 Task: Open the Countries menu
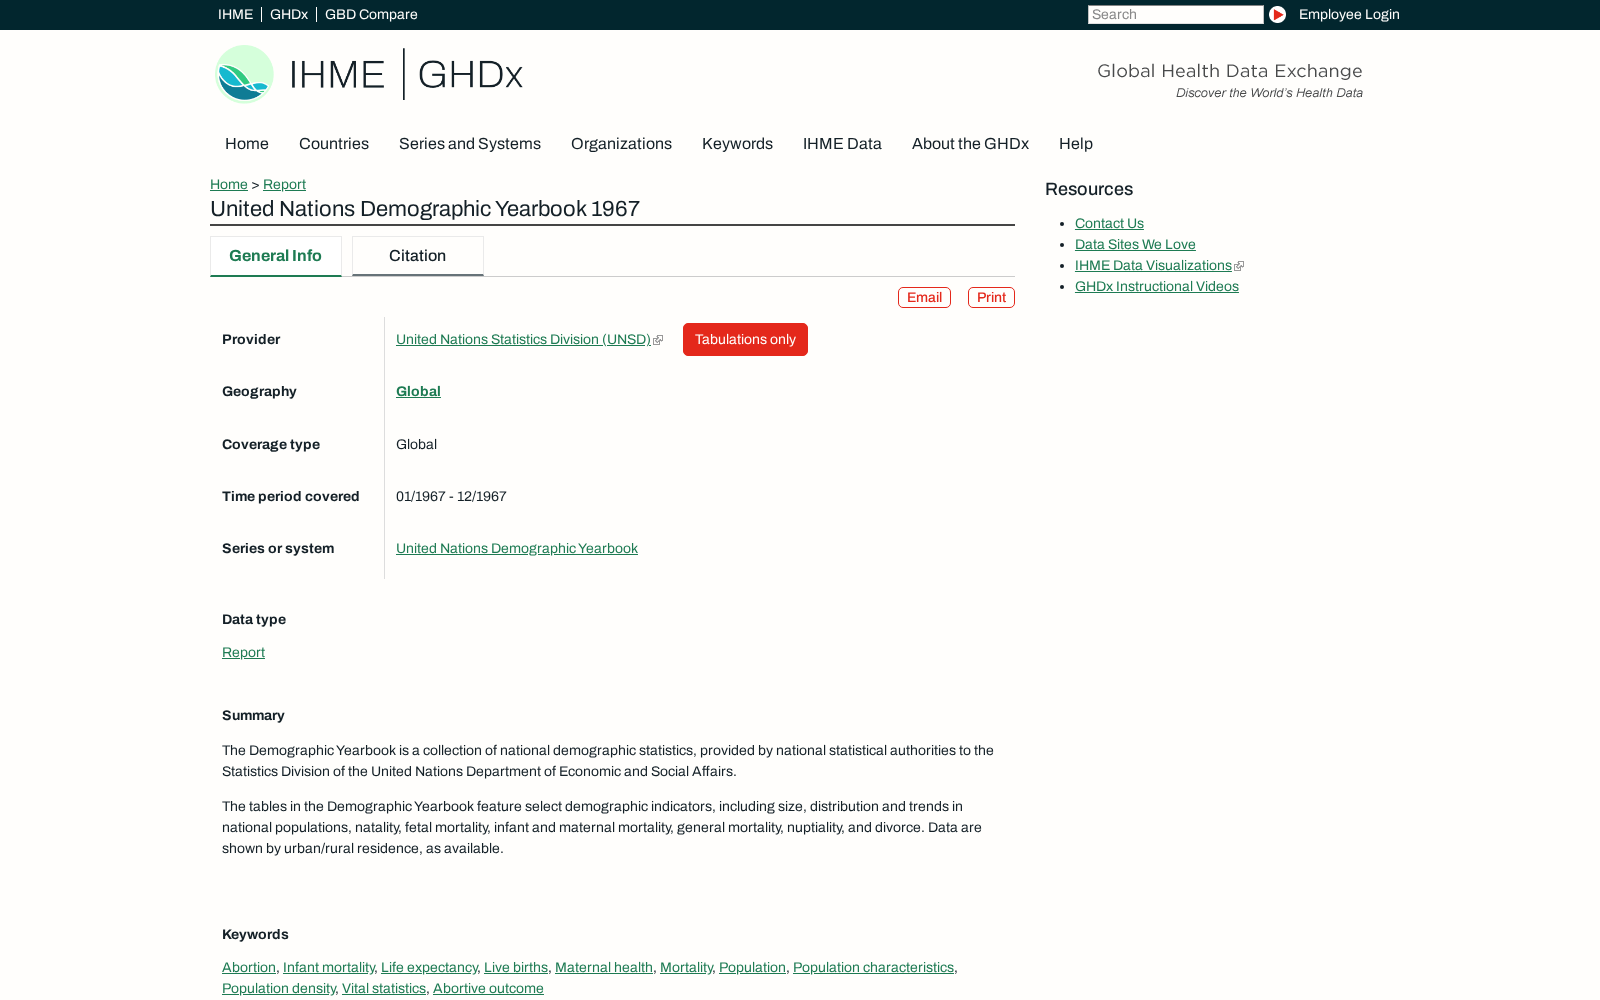click(334, 144)
